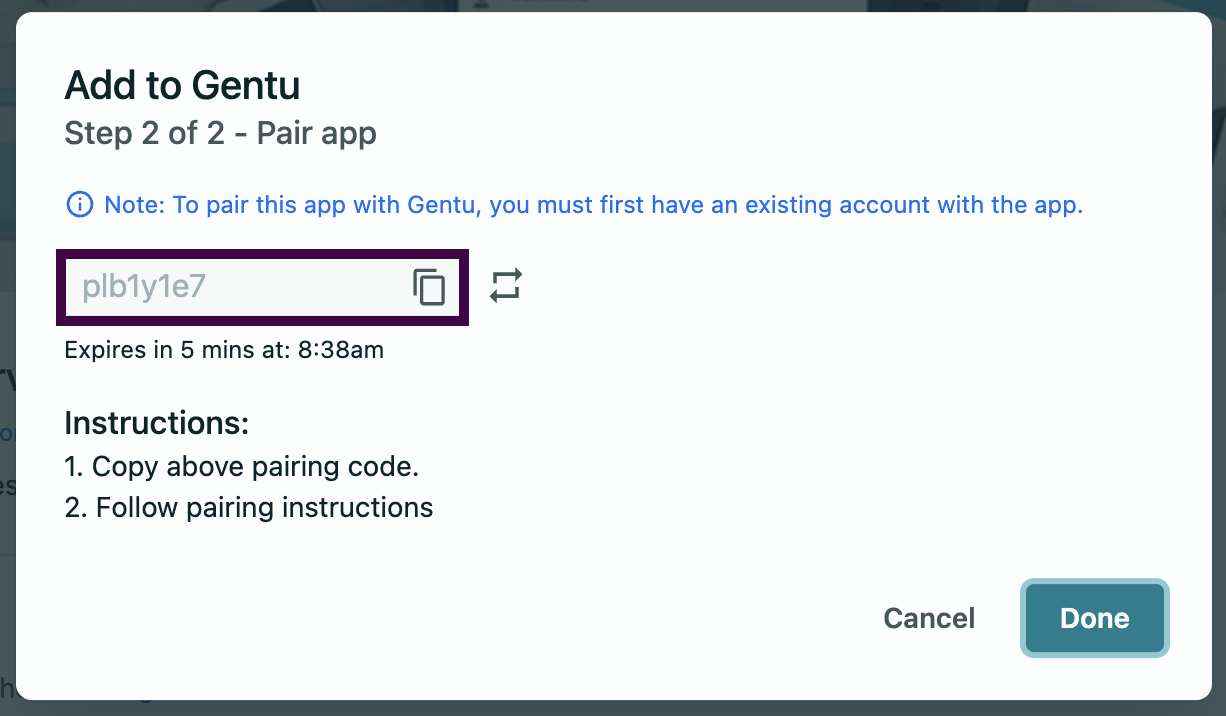This screenshot has width=1226, height=716.
Task: Click instruction step 1 about copying the code
Action: click(242, 466)
